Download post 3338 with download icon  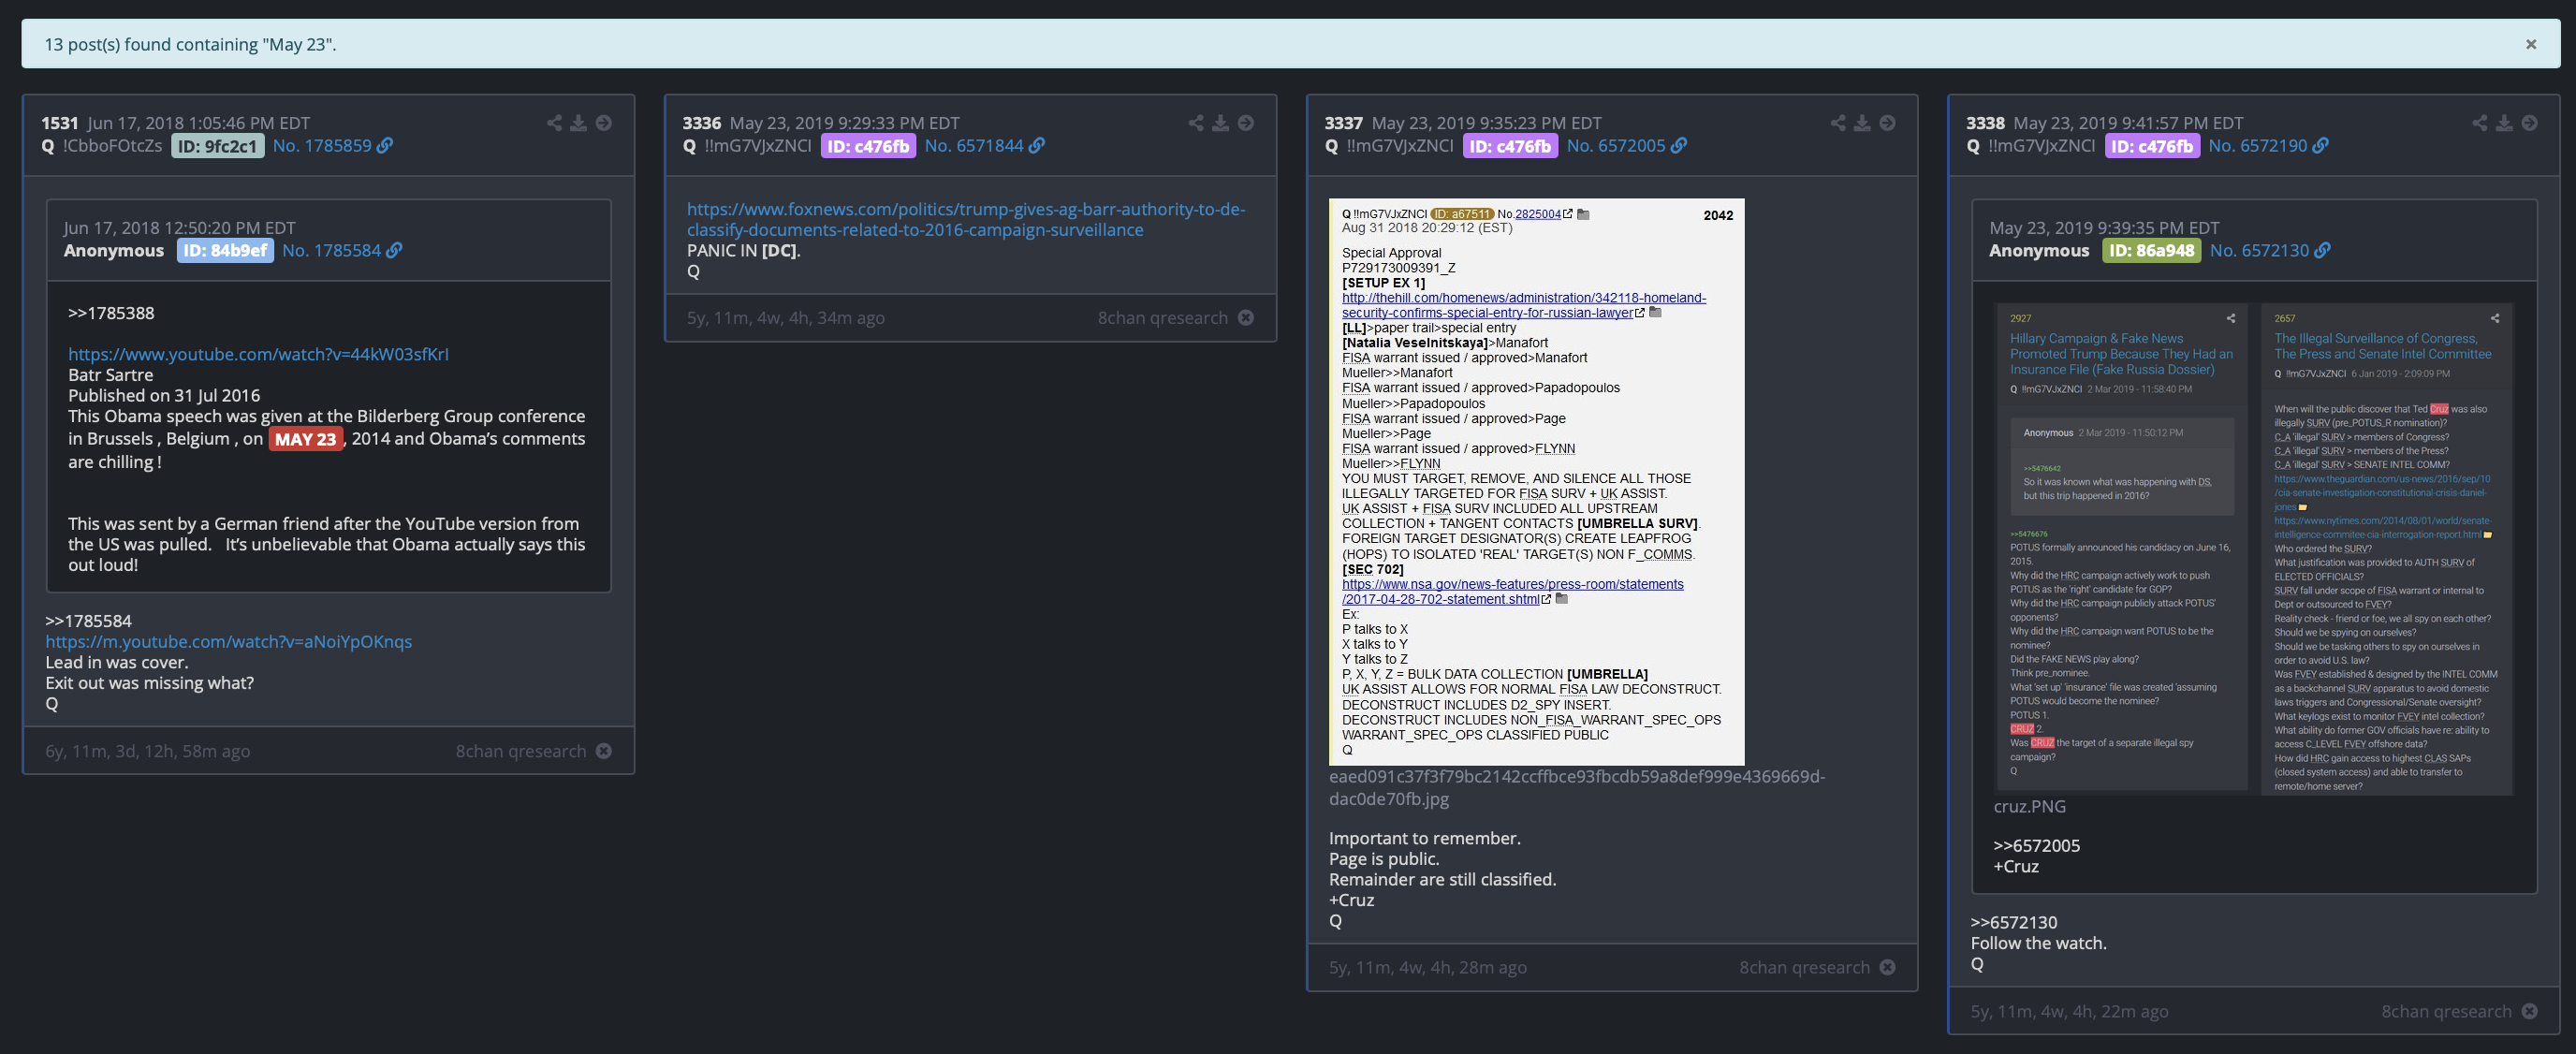[2504, 123]
